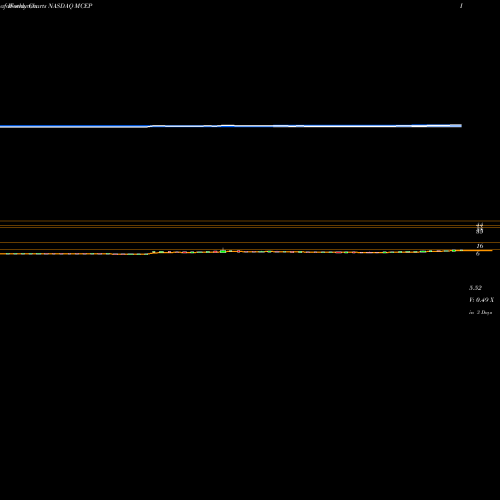
Task: Click the V: 0.49 volume label
Action: pos(481,300)
